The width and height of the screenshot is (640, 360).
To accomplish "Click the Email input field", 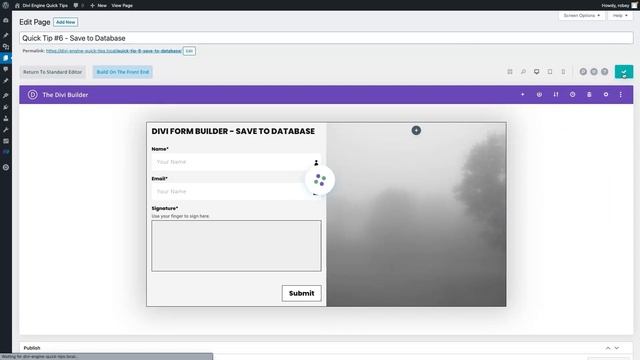I will (x=236, y=191).
